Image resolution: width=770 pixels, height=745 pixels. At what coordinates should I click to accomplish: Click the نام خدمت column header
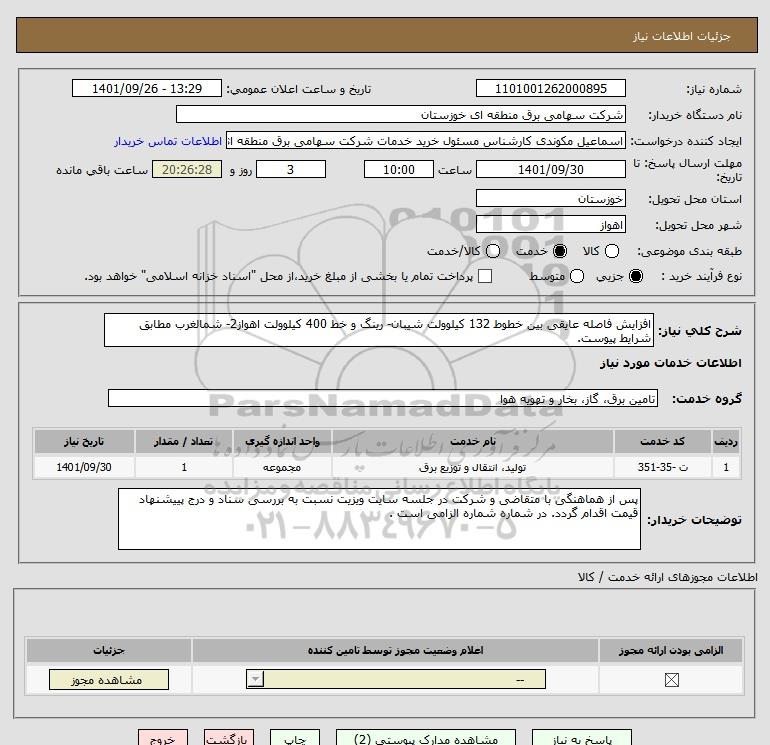click(472, 441)
